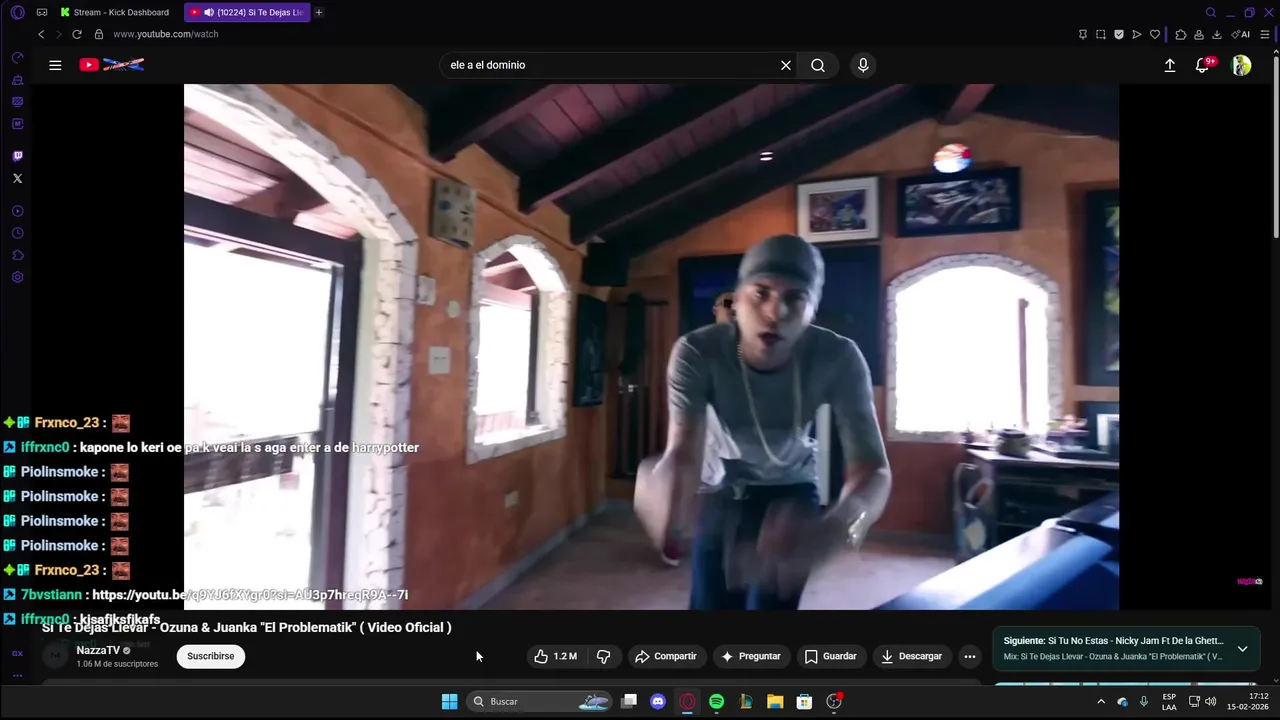Open My Flow send arrow icon
The width and height of the screenshot is (1280, 720).
tap(1137, 34)
